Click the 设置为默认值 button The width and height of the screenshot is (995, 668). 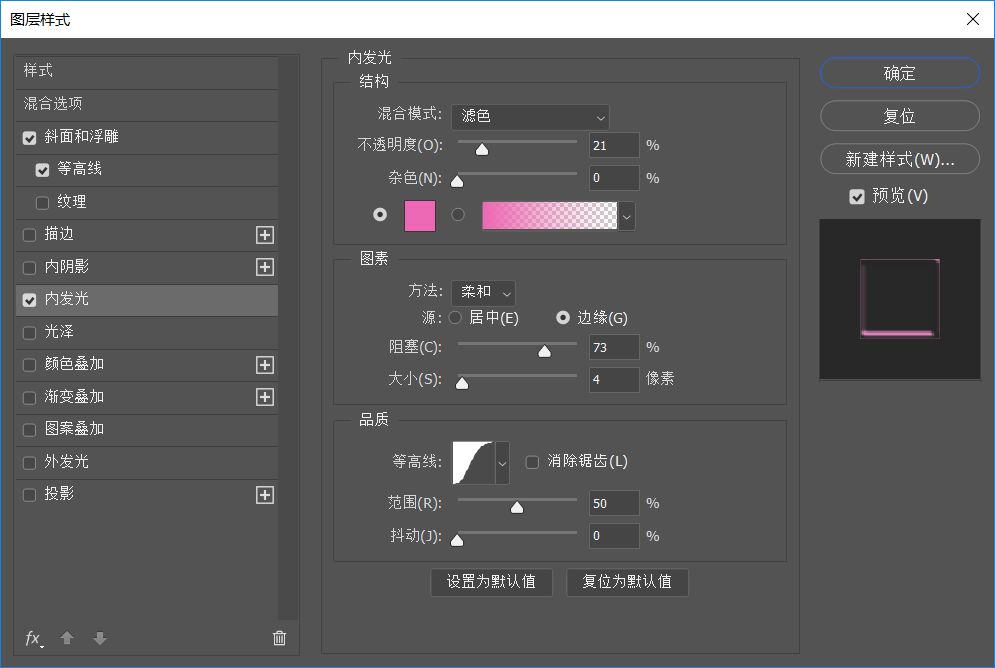coord(491,582)
